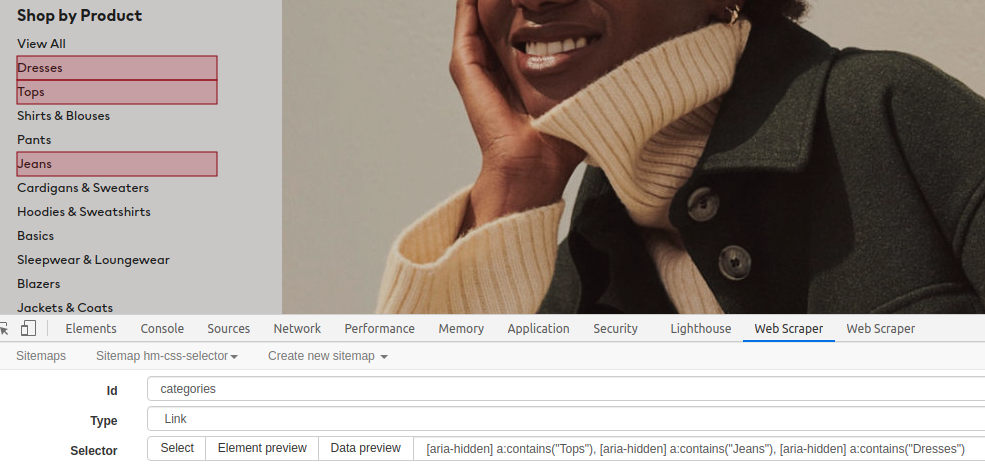Open the highlighted Dresses link
Screen dimensions: 985x472
(40, 68)
